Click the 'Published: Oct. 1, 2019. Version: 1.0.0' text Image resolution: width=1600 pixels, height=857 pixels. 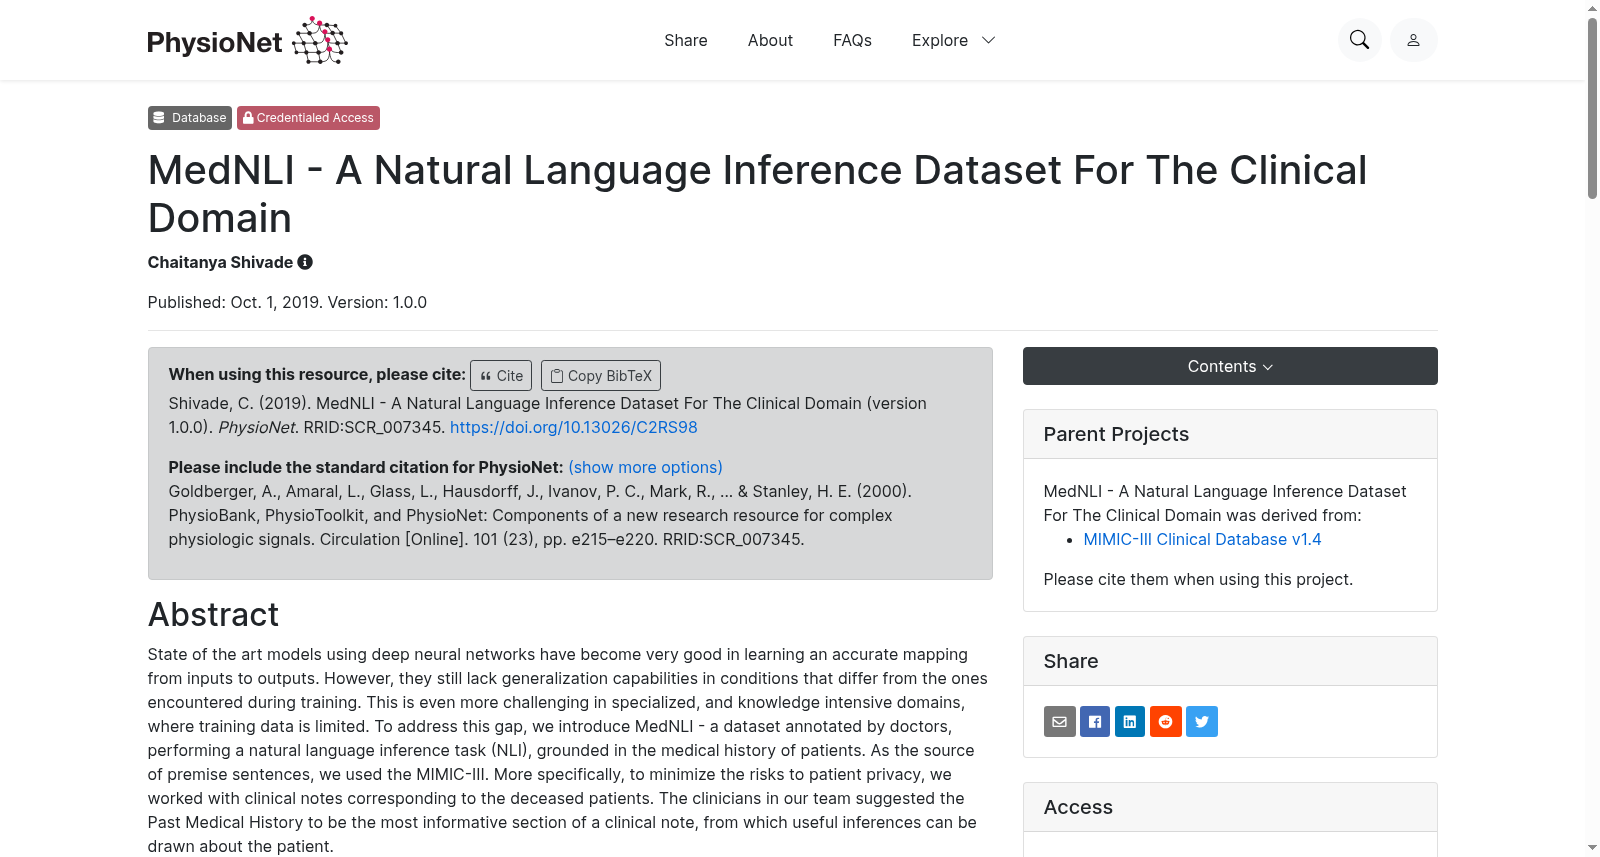click(287, 302)
